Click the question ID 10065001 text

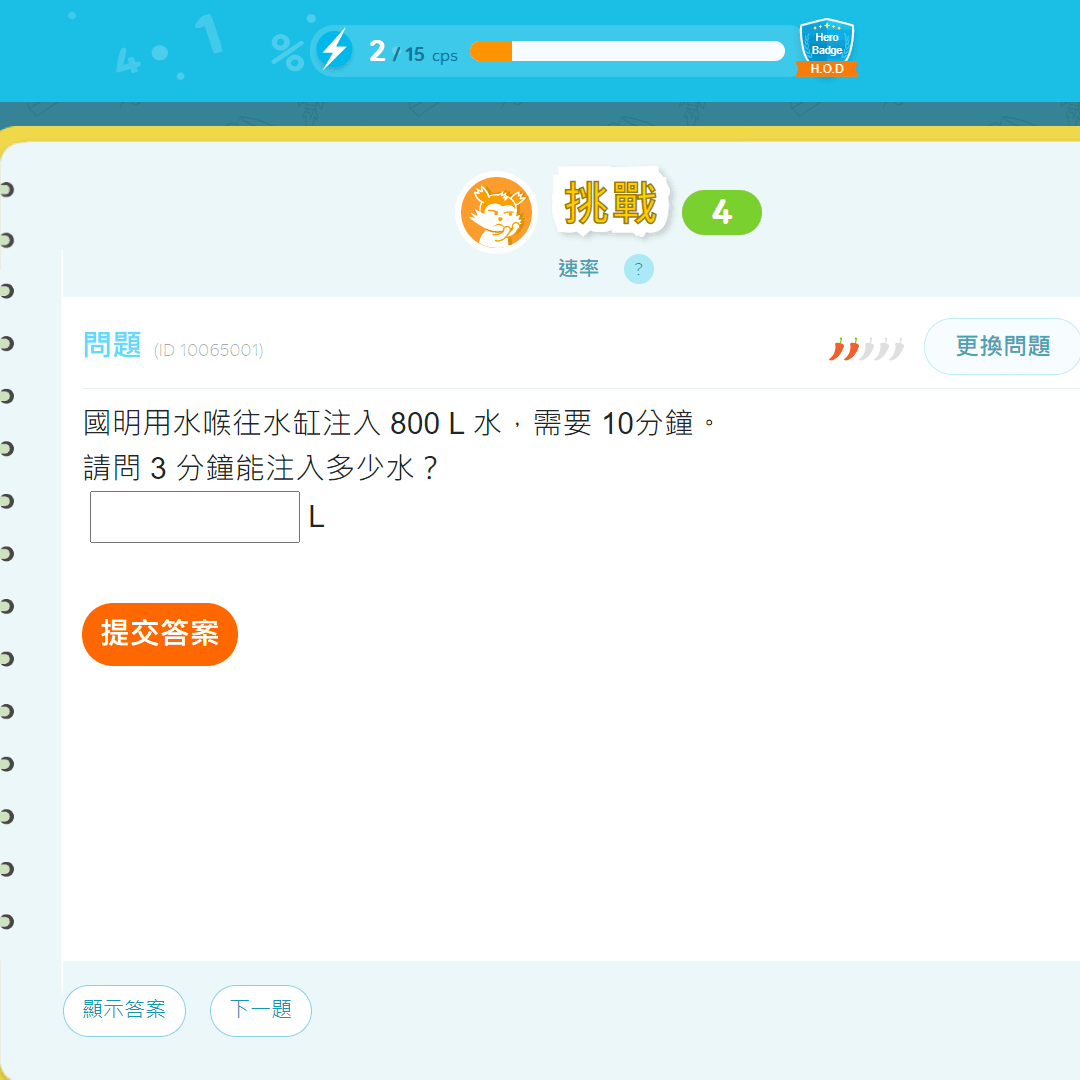209,350
